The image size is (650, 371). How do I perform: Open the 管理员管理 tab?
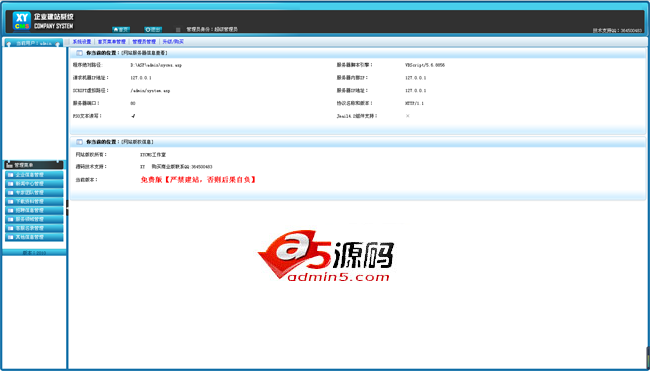(144, 42)
